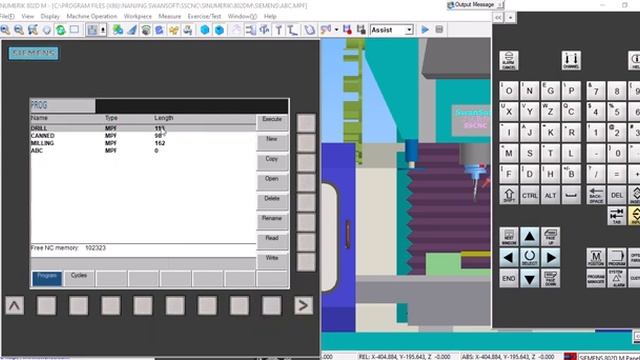Click the number 7 key
Screen dimensions: 640x360
[x=596, y=91]
